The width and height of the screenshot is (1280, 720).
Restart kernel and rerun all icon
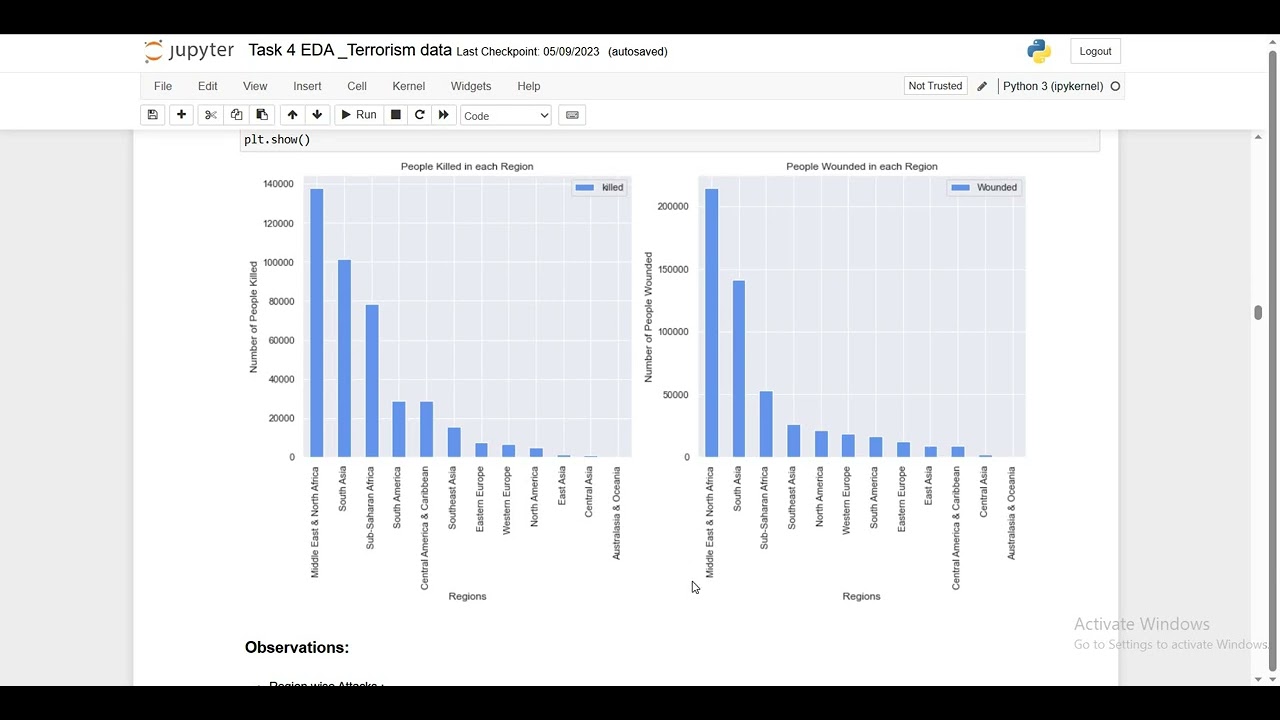(x=444, y=115)
